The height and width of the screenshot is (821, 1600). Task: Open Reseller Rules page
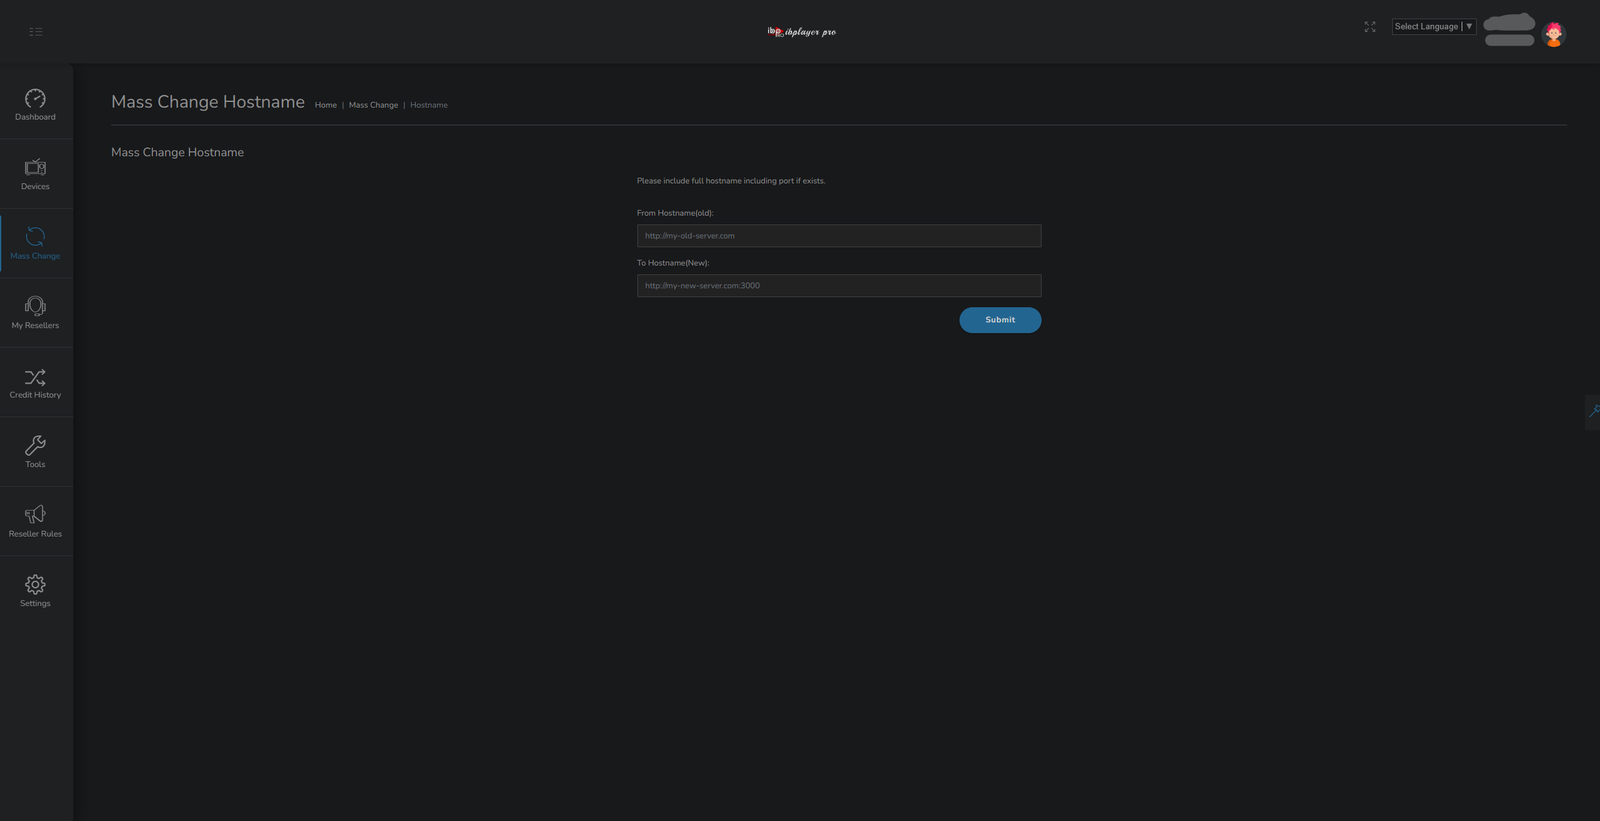point(35,521)
